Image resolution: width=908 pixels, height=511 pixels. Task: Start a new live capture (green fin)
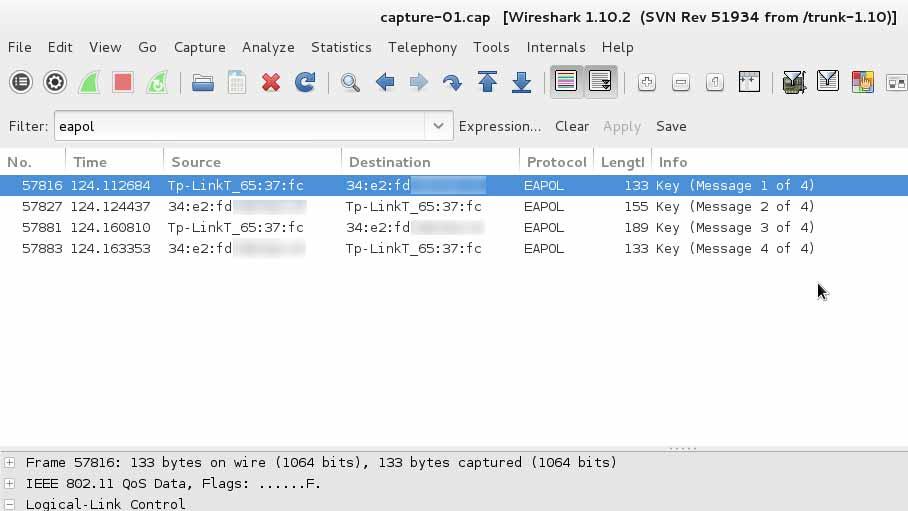89,82
